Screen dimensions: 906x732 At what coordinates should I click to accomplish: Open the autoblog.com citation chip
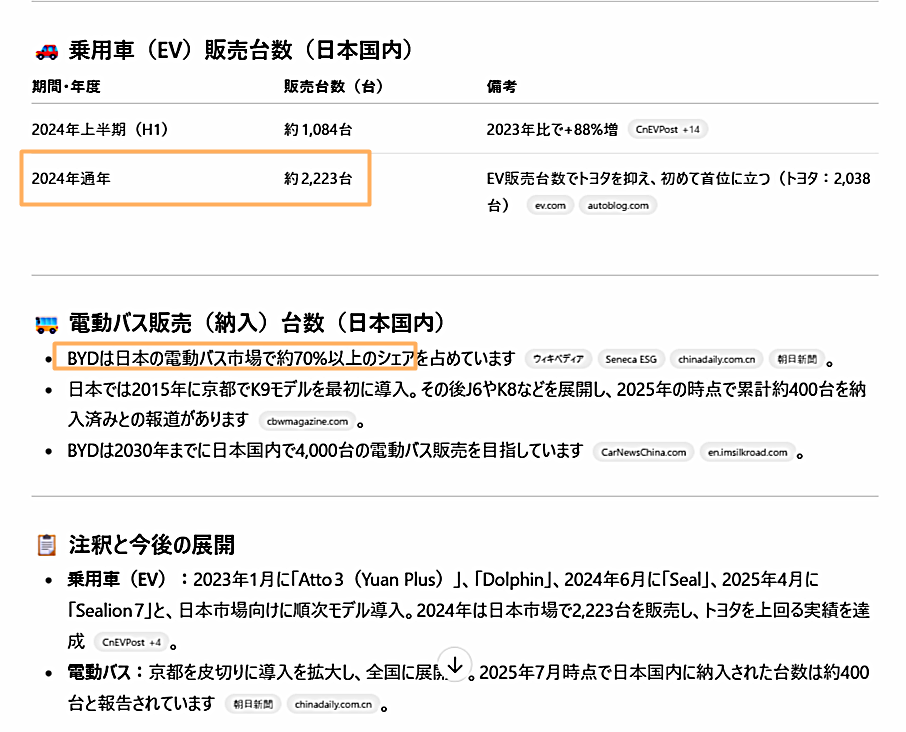(x=617, y=205)
